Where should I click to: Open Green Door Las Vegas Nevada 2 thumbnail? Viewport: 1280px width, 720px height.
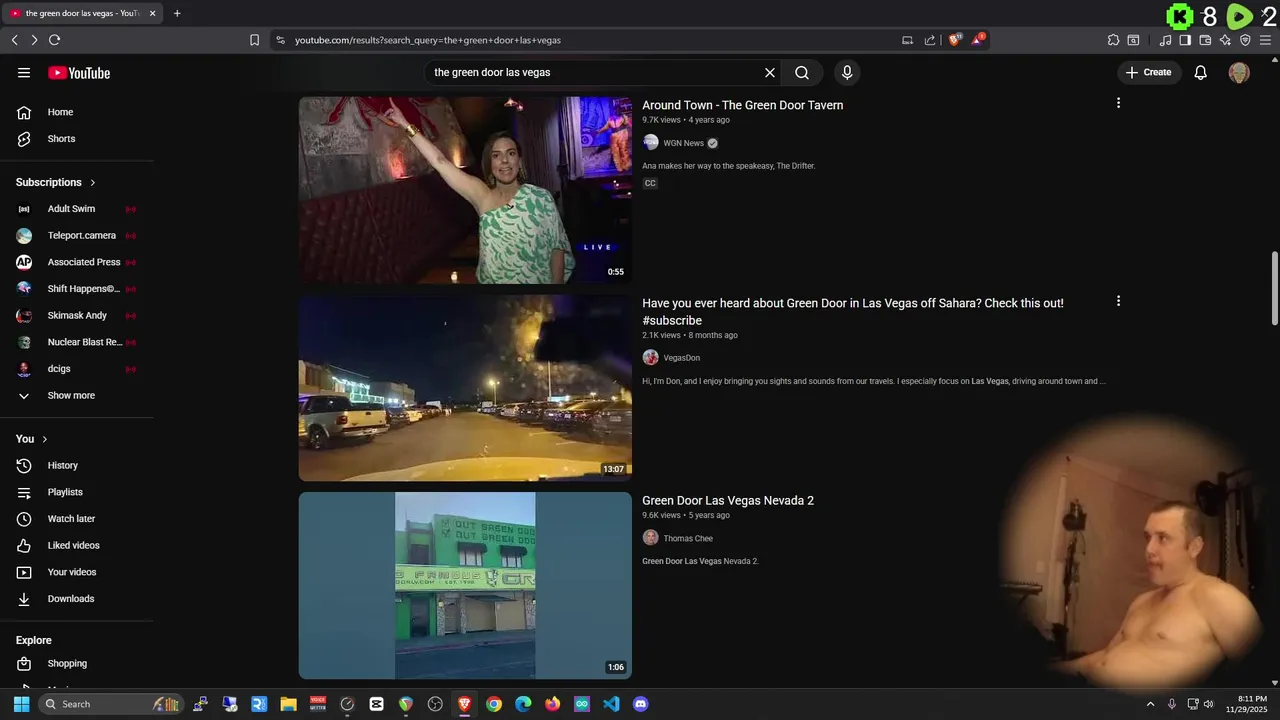click(465, 585)
